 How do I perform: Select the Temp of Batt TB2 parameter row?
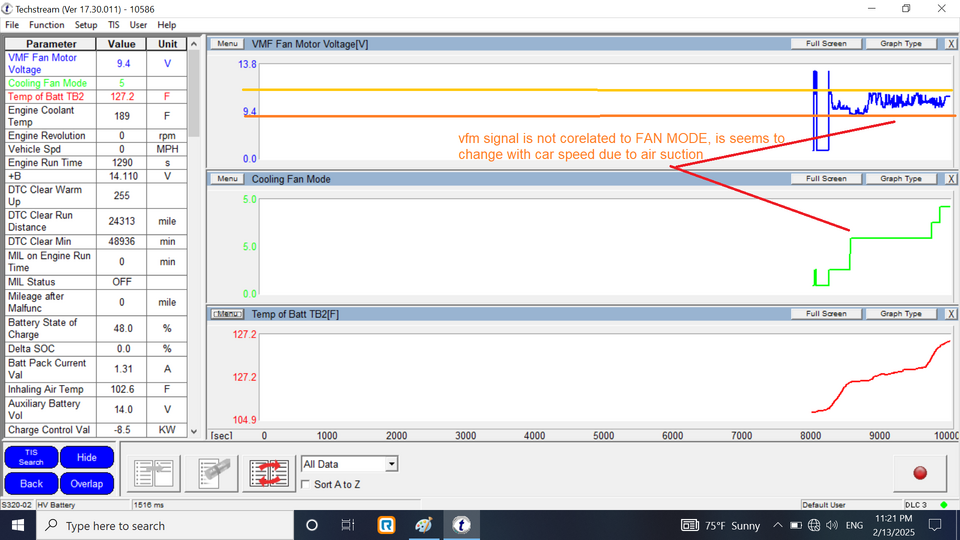click(x=96, y=97)
